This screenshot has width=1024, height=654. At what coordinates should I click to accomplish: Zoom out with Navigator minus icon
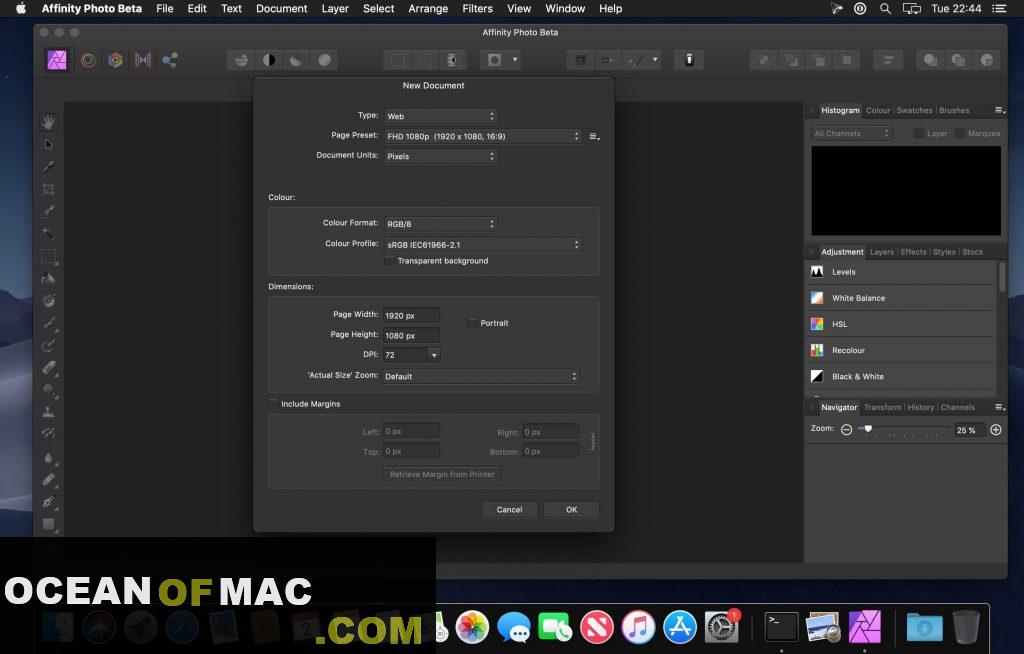click(x=846, y=429)
